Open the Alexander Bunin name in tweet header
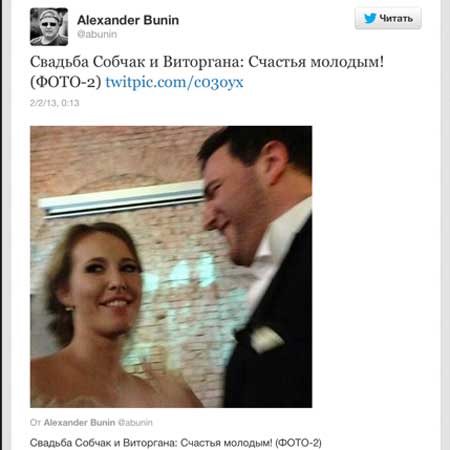450x450 pixels. click(x=128, y=20)
